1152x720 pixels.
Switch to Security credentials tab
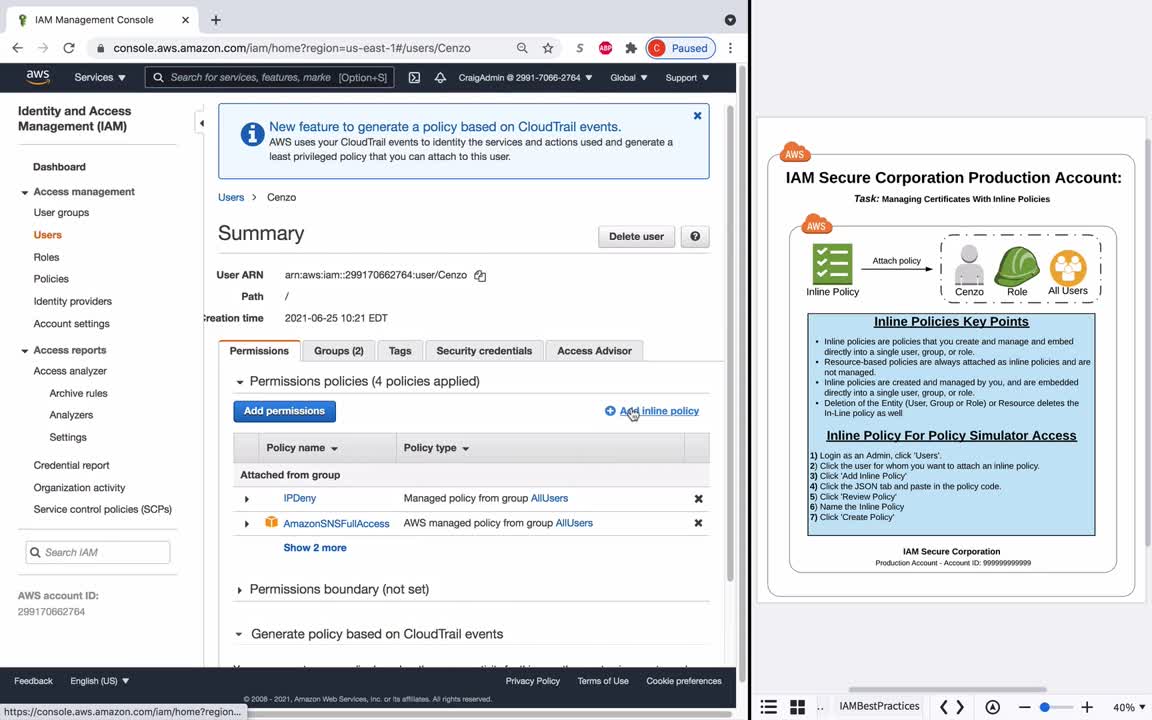tap(484, 350)
